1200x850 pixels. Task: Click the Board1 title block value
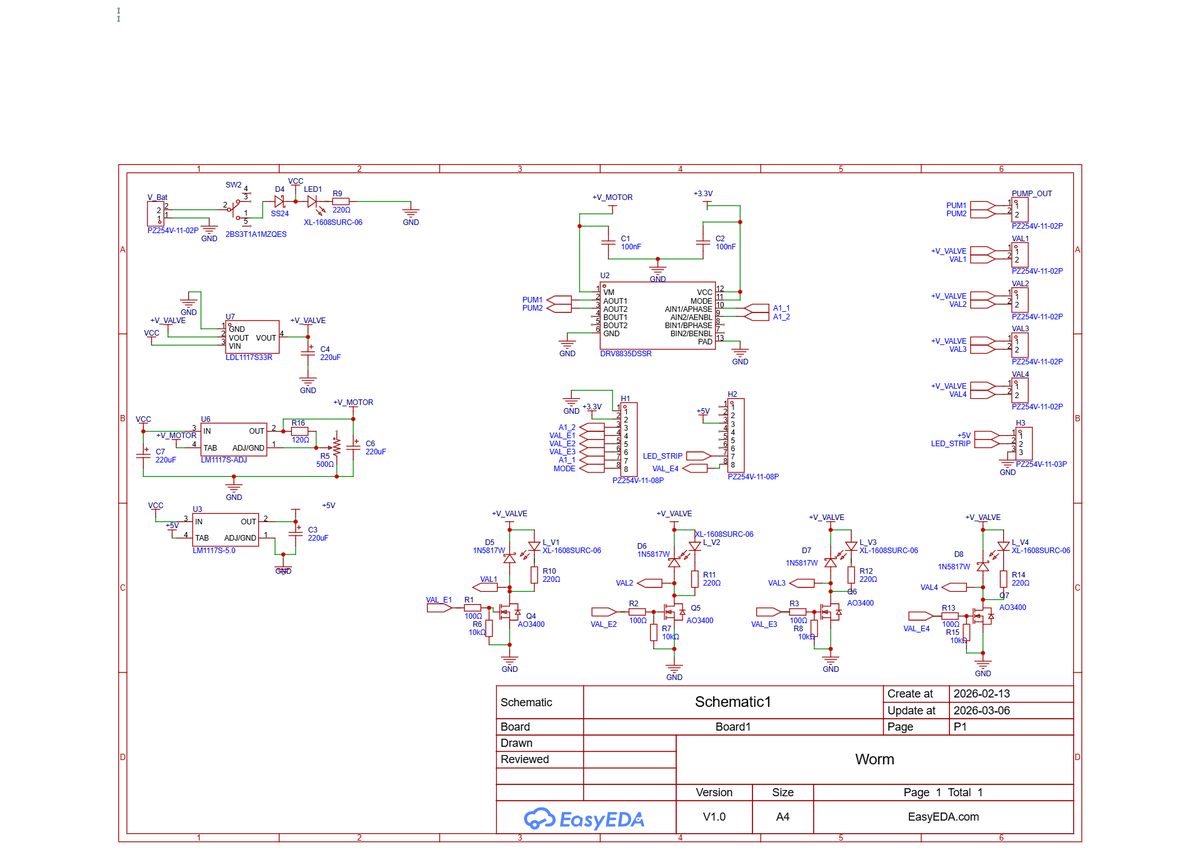(x=733, y=727)
